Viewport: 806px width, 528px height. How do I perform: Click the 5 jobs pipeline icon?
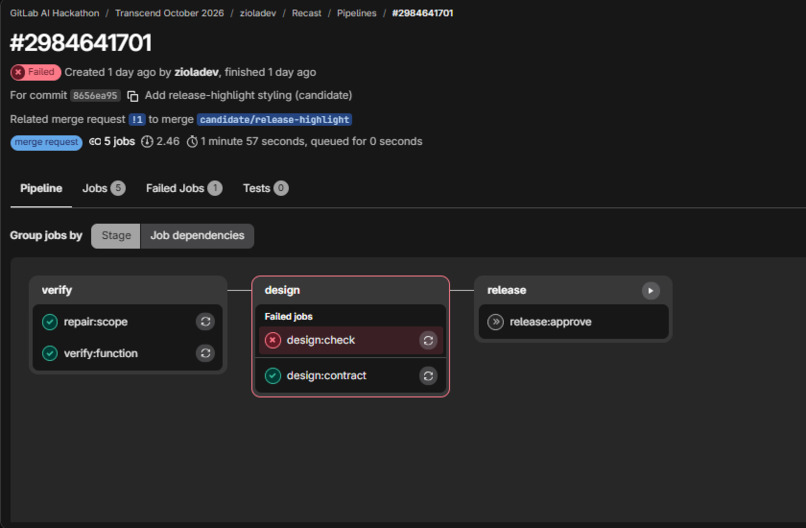point(95,141)
